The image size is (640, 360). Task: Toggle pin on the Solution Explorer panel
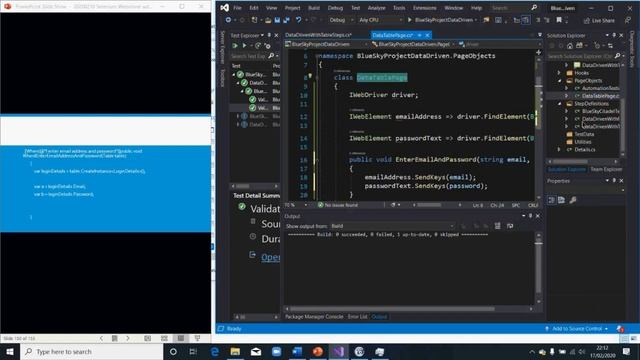[x=614, y=36]
